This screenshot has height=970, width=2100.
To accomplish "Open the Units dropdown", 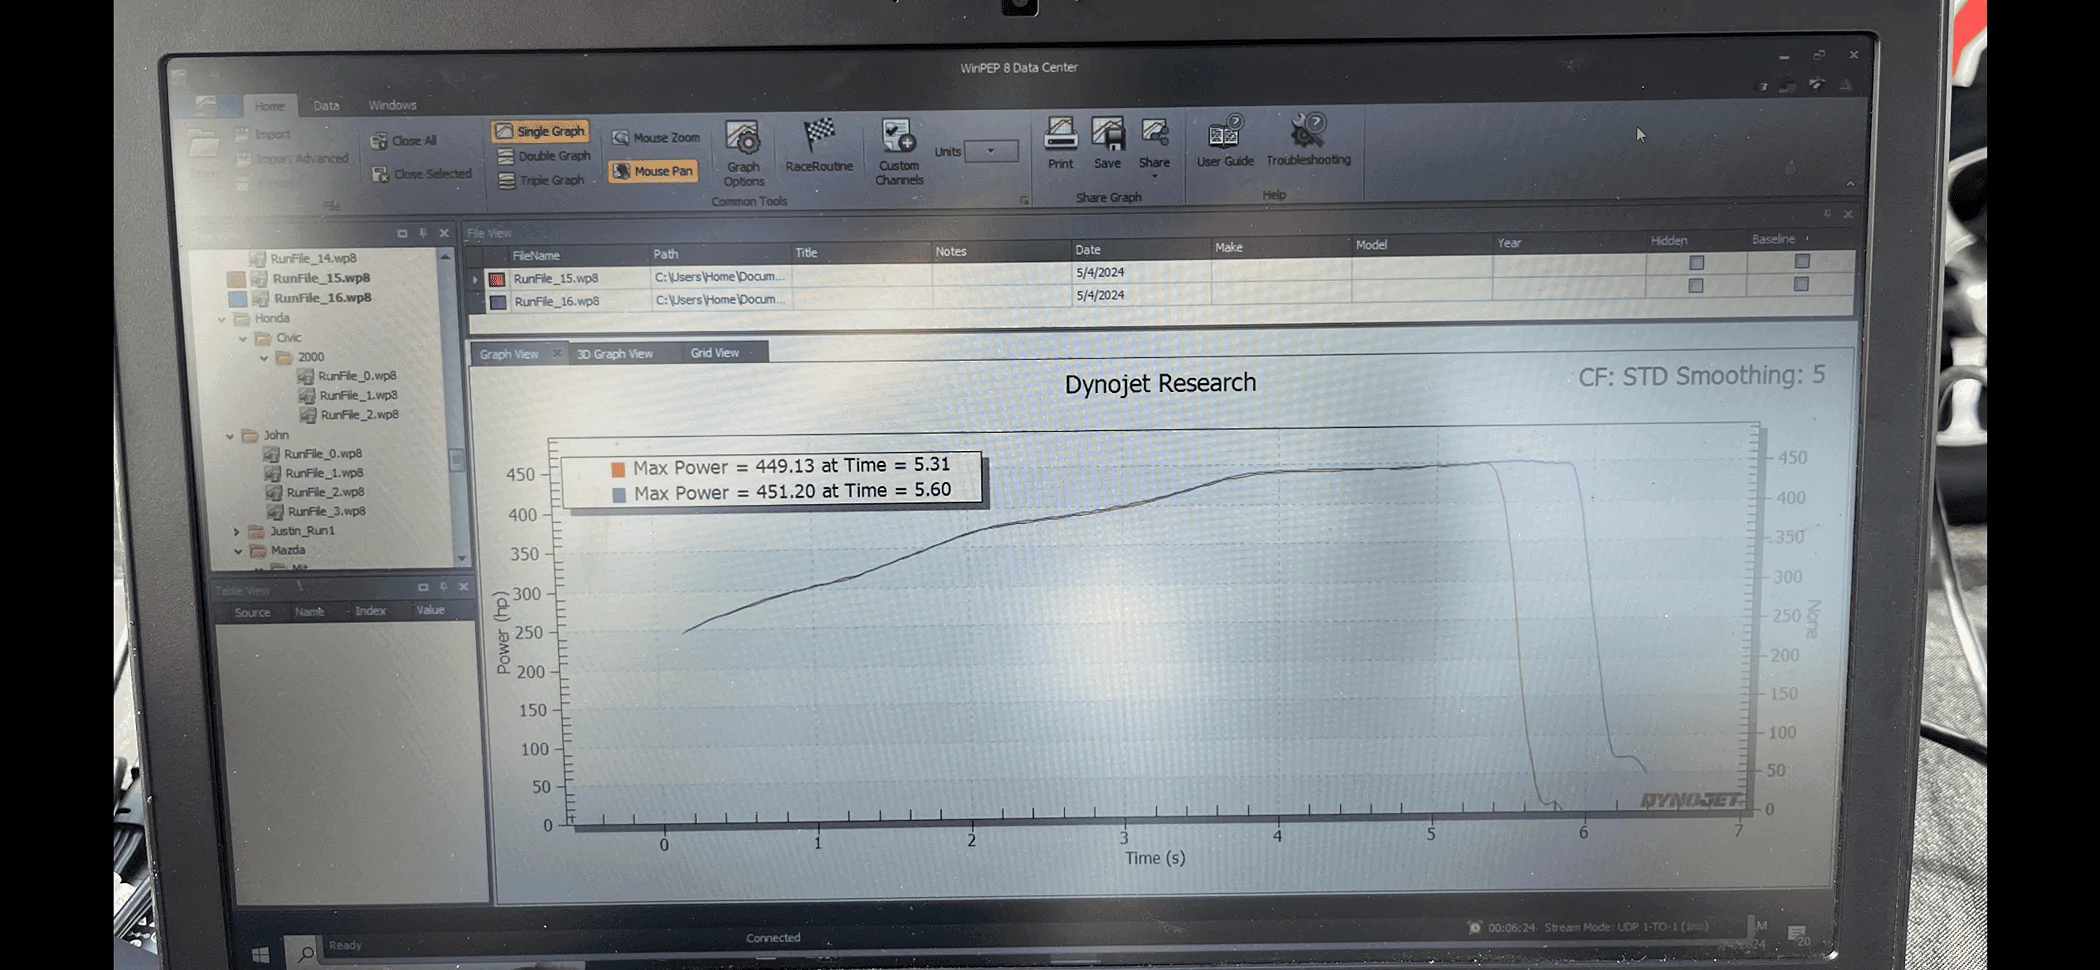I will point(991,151).
